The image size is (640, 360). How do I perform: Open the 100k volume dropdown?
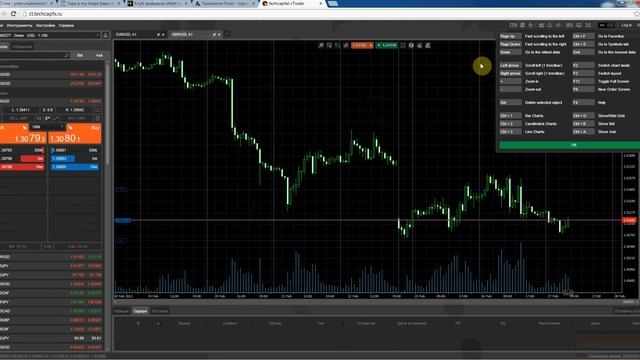point(47,127)
